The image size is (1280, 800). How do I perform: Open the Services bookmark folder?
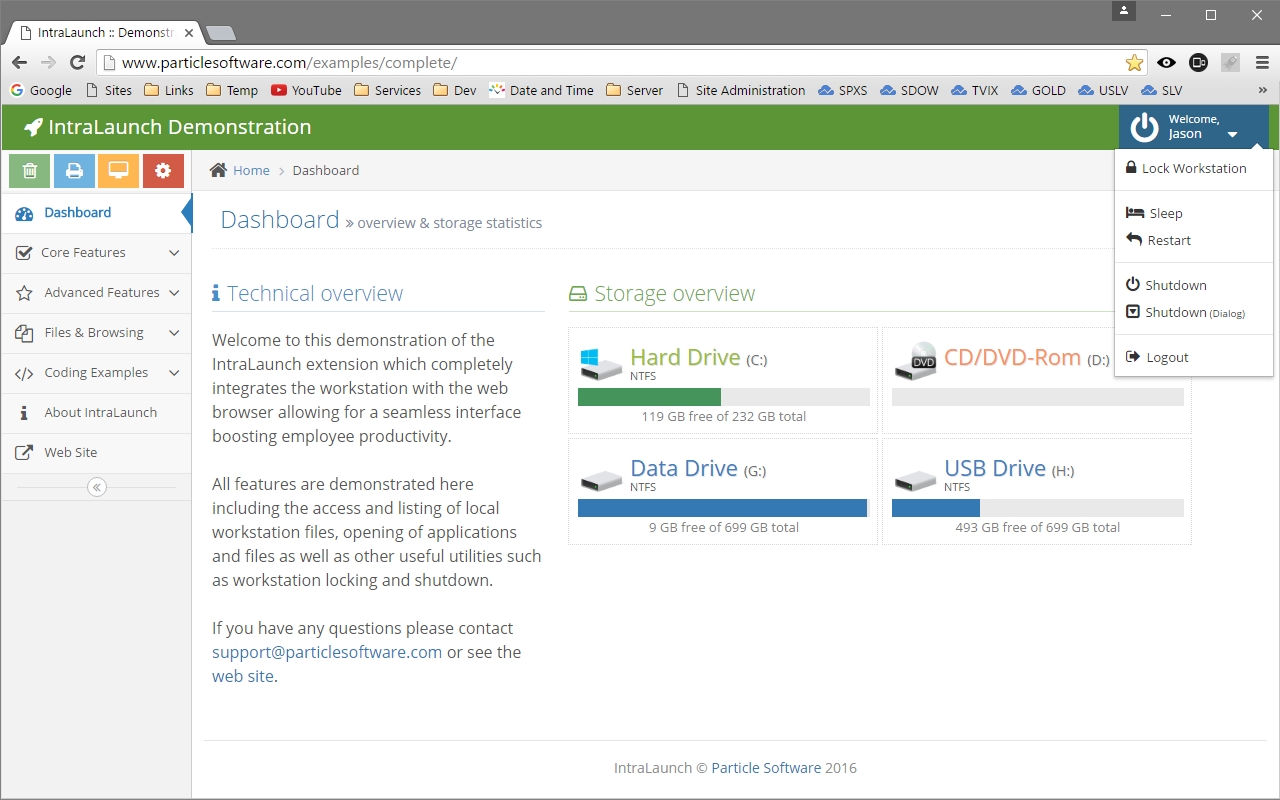(x=387, y=90)
